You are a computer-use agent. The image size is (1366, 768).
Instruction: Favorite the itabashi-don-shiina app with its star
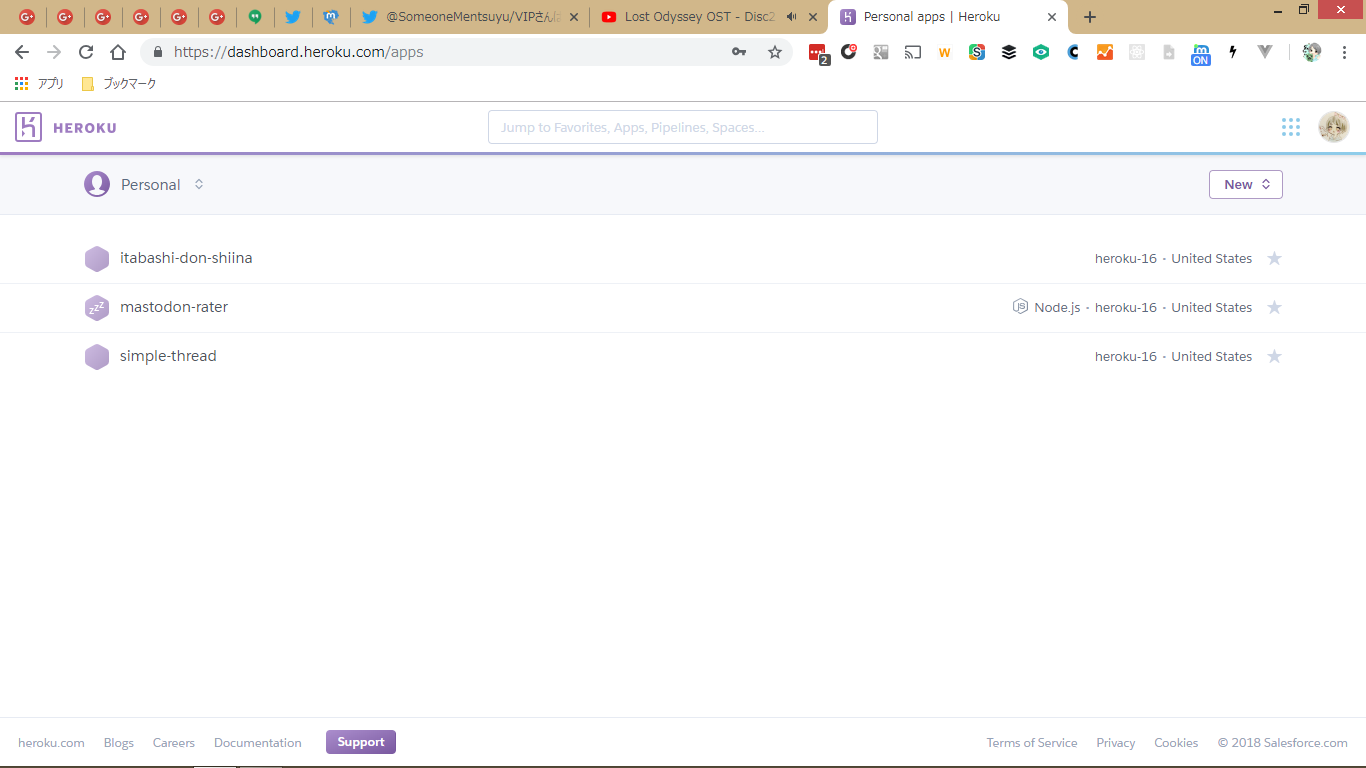point(1274,258)
